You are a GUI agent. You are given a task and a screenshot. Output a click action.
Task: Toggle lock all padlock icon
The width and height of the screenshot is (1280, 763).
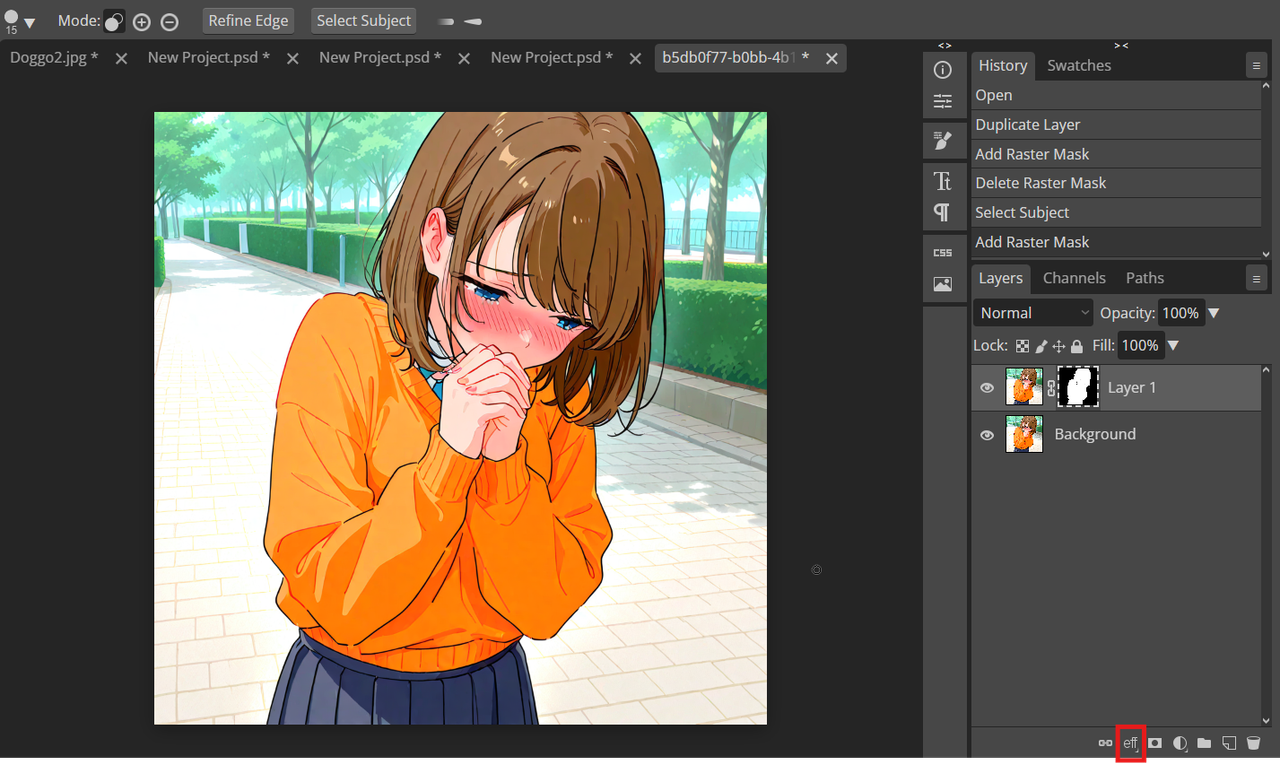[x=1077, y=346]
